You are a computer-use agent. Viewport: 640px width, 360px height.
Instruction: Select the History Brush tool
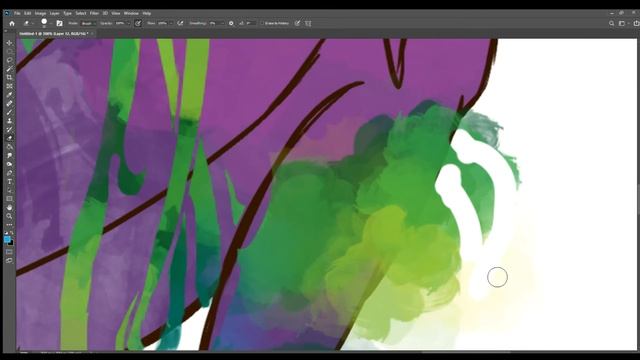(9, 129)
